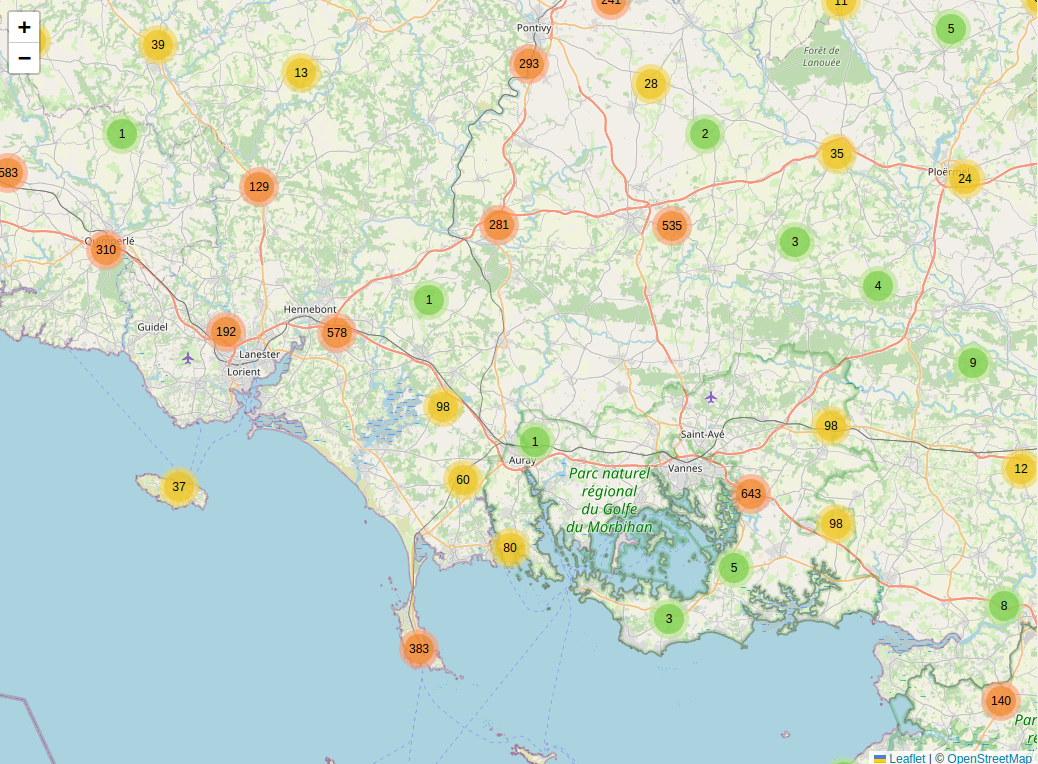Expand the orange cluster marker 140

(1000, 701)
